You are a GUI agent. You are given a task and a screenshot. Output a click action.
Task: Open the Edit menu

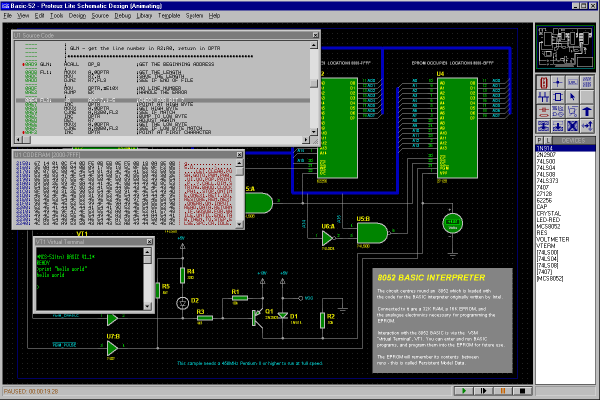[39, 16]
